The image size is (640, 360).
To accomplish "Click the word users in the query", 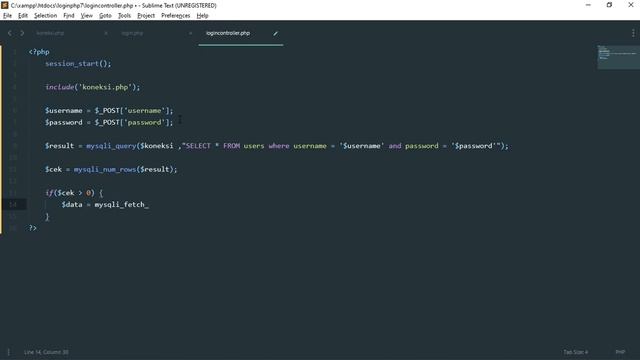I will pyautogui.click(x=254, y=146).
